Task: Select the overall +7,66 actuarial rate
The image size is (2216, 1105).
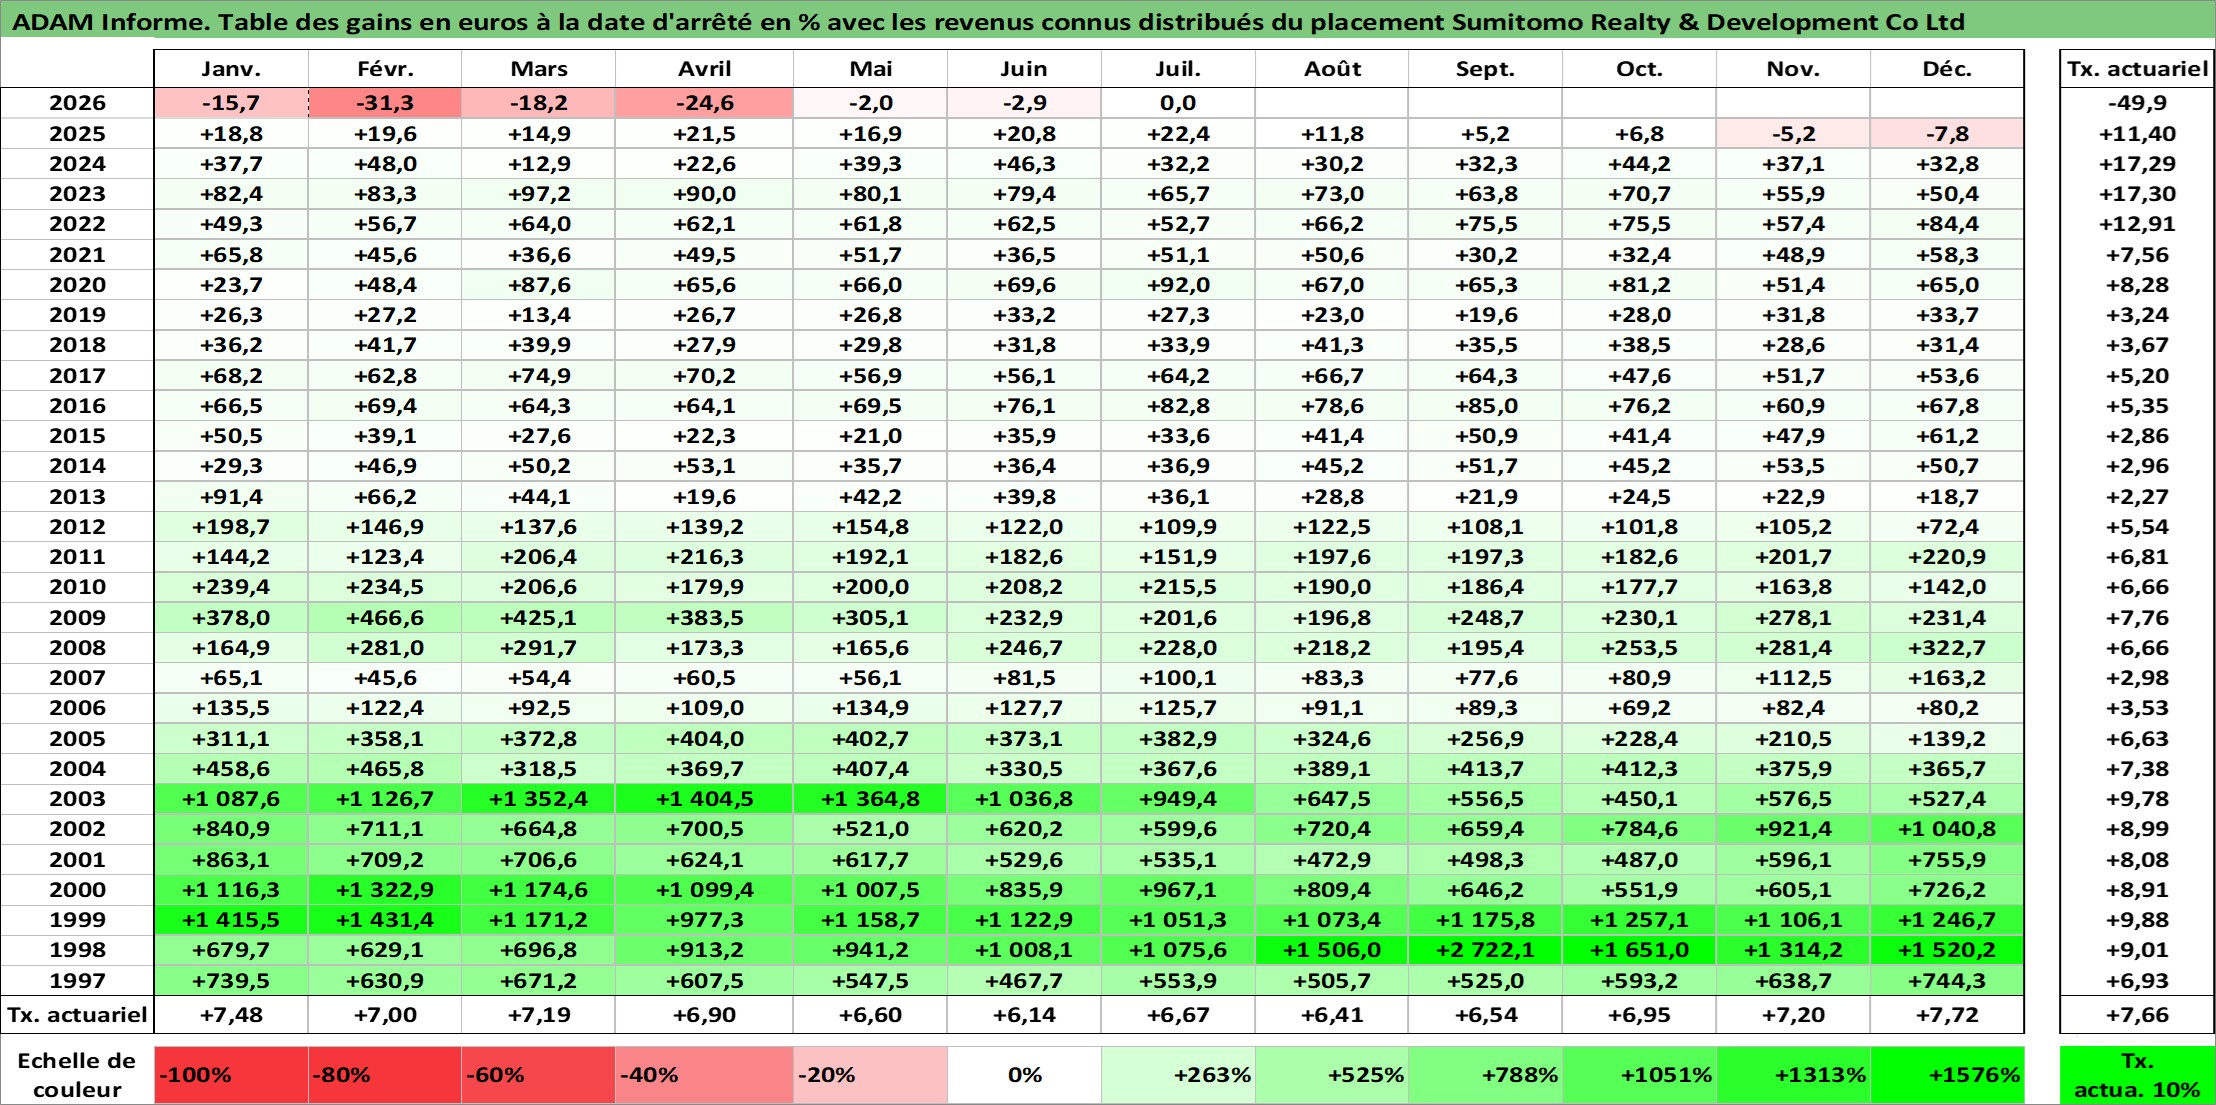Action: [x=2137, y=1015]
